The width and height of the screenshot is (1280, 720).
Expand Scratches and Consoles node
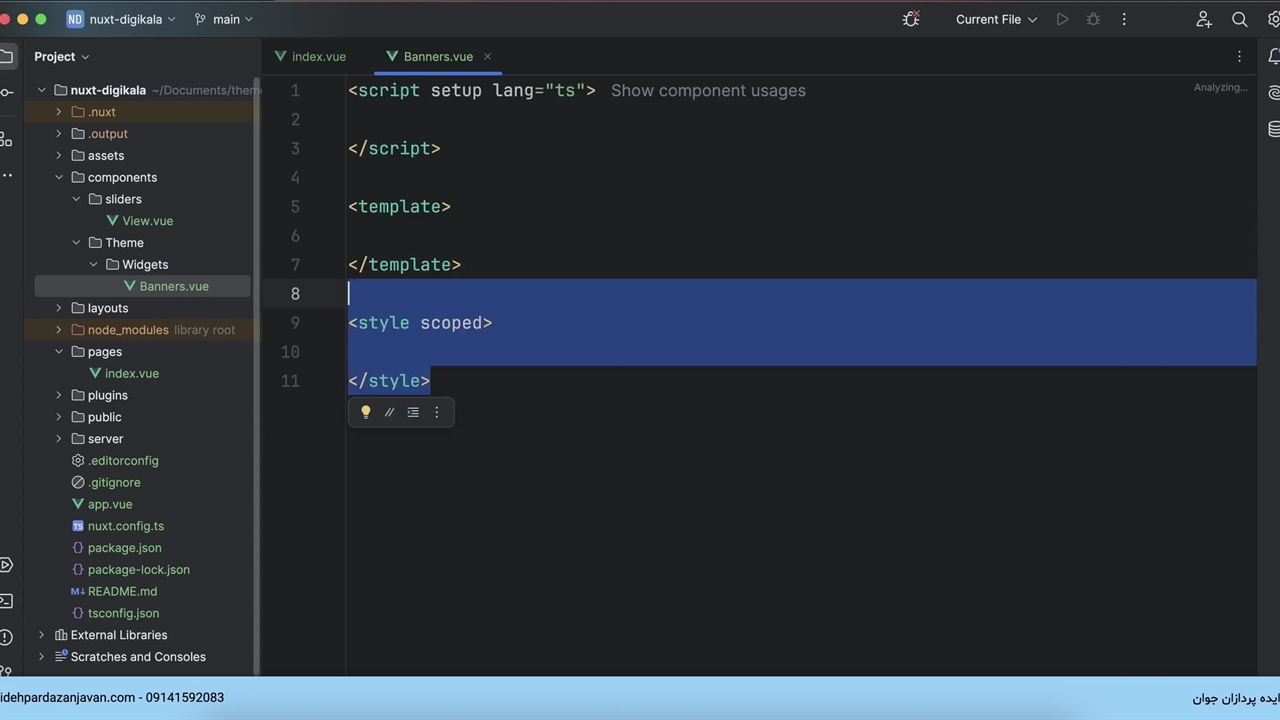pyautogui.click(x=41, y=657)
